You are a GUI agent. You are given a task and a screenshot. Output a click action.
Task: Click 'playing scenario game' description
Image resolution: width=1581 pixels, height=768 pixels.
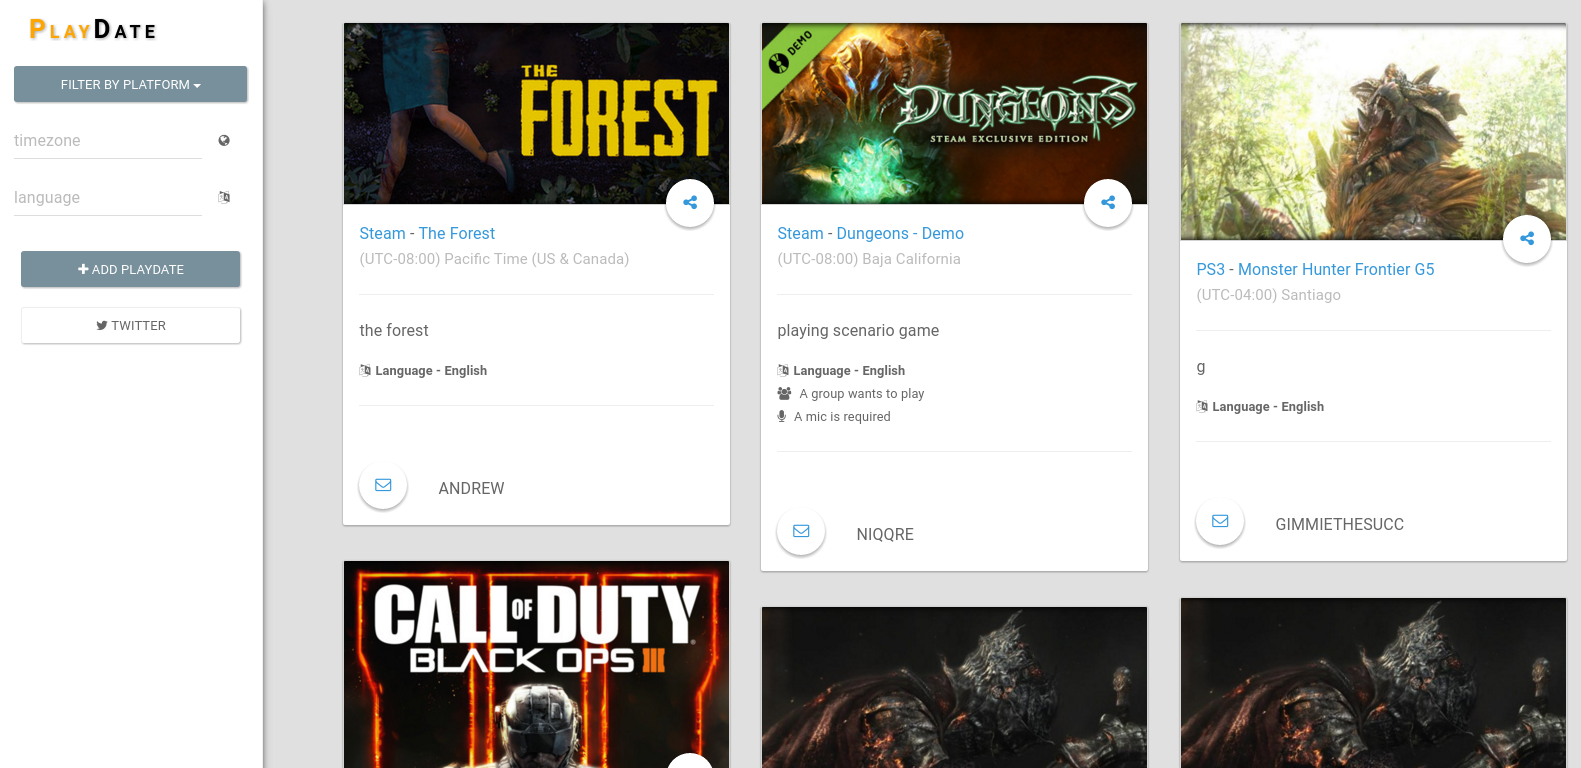[x=858, y=331]
